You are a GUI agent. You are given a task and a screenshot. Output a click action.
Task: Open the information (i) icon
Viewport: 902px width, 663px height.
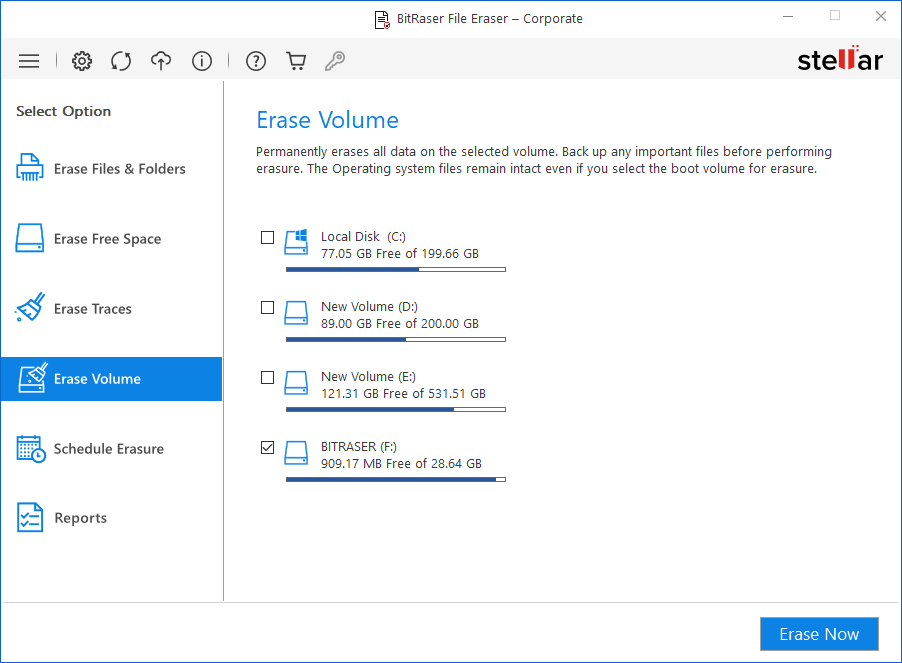tap(202, 61)
